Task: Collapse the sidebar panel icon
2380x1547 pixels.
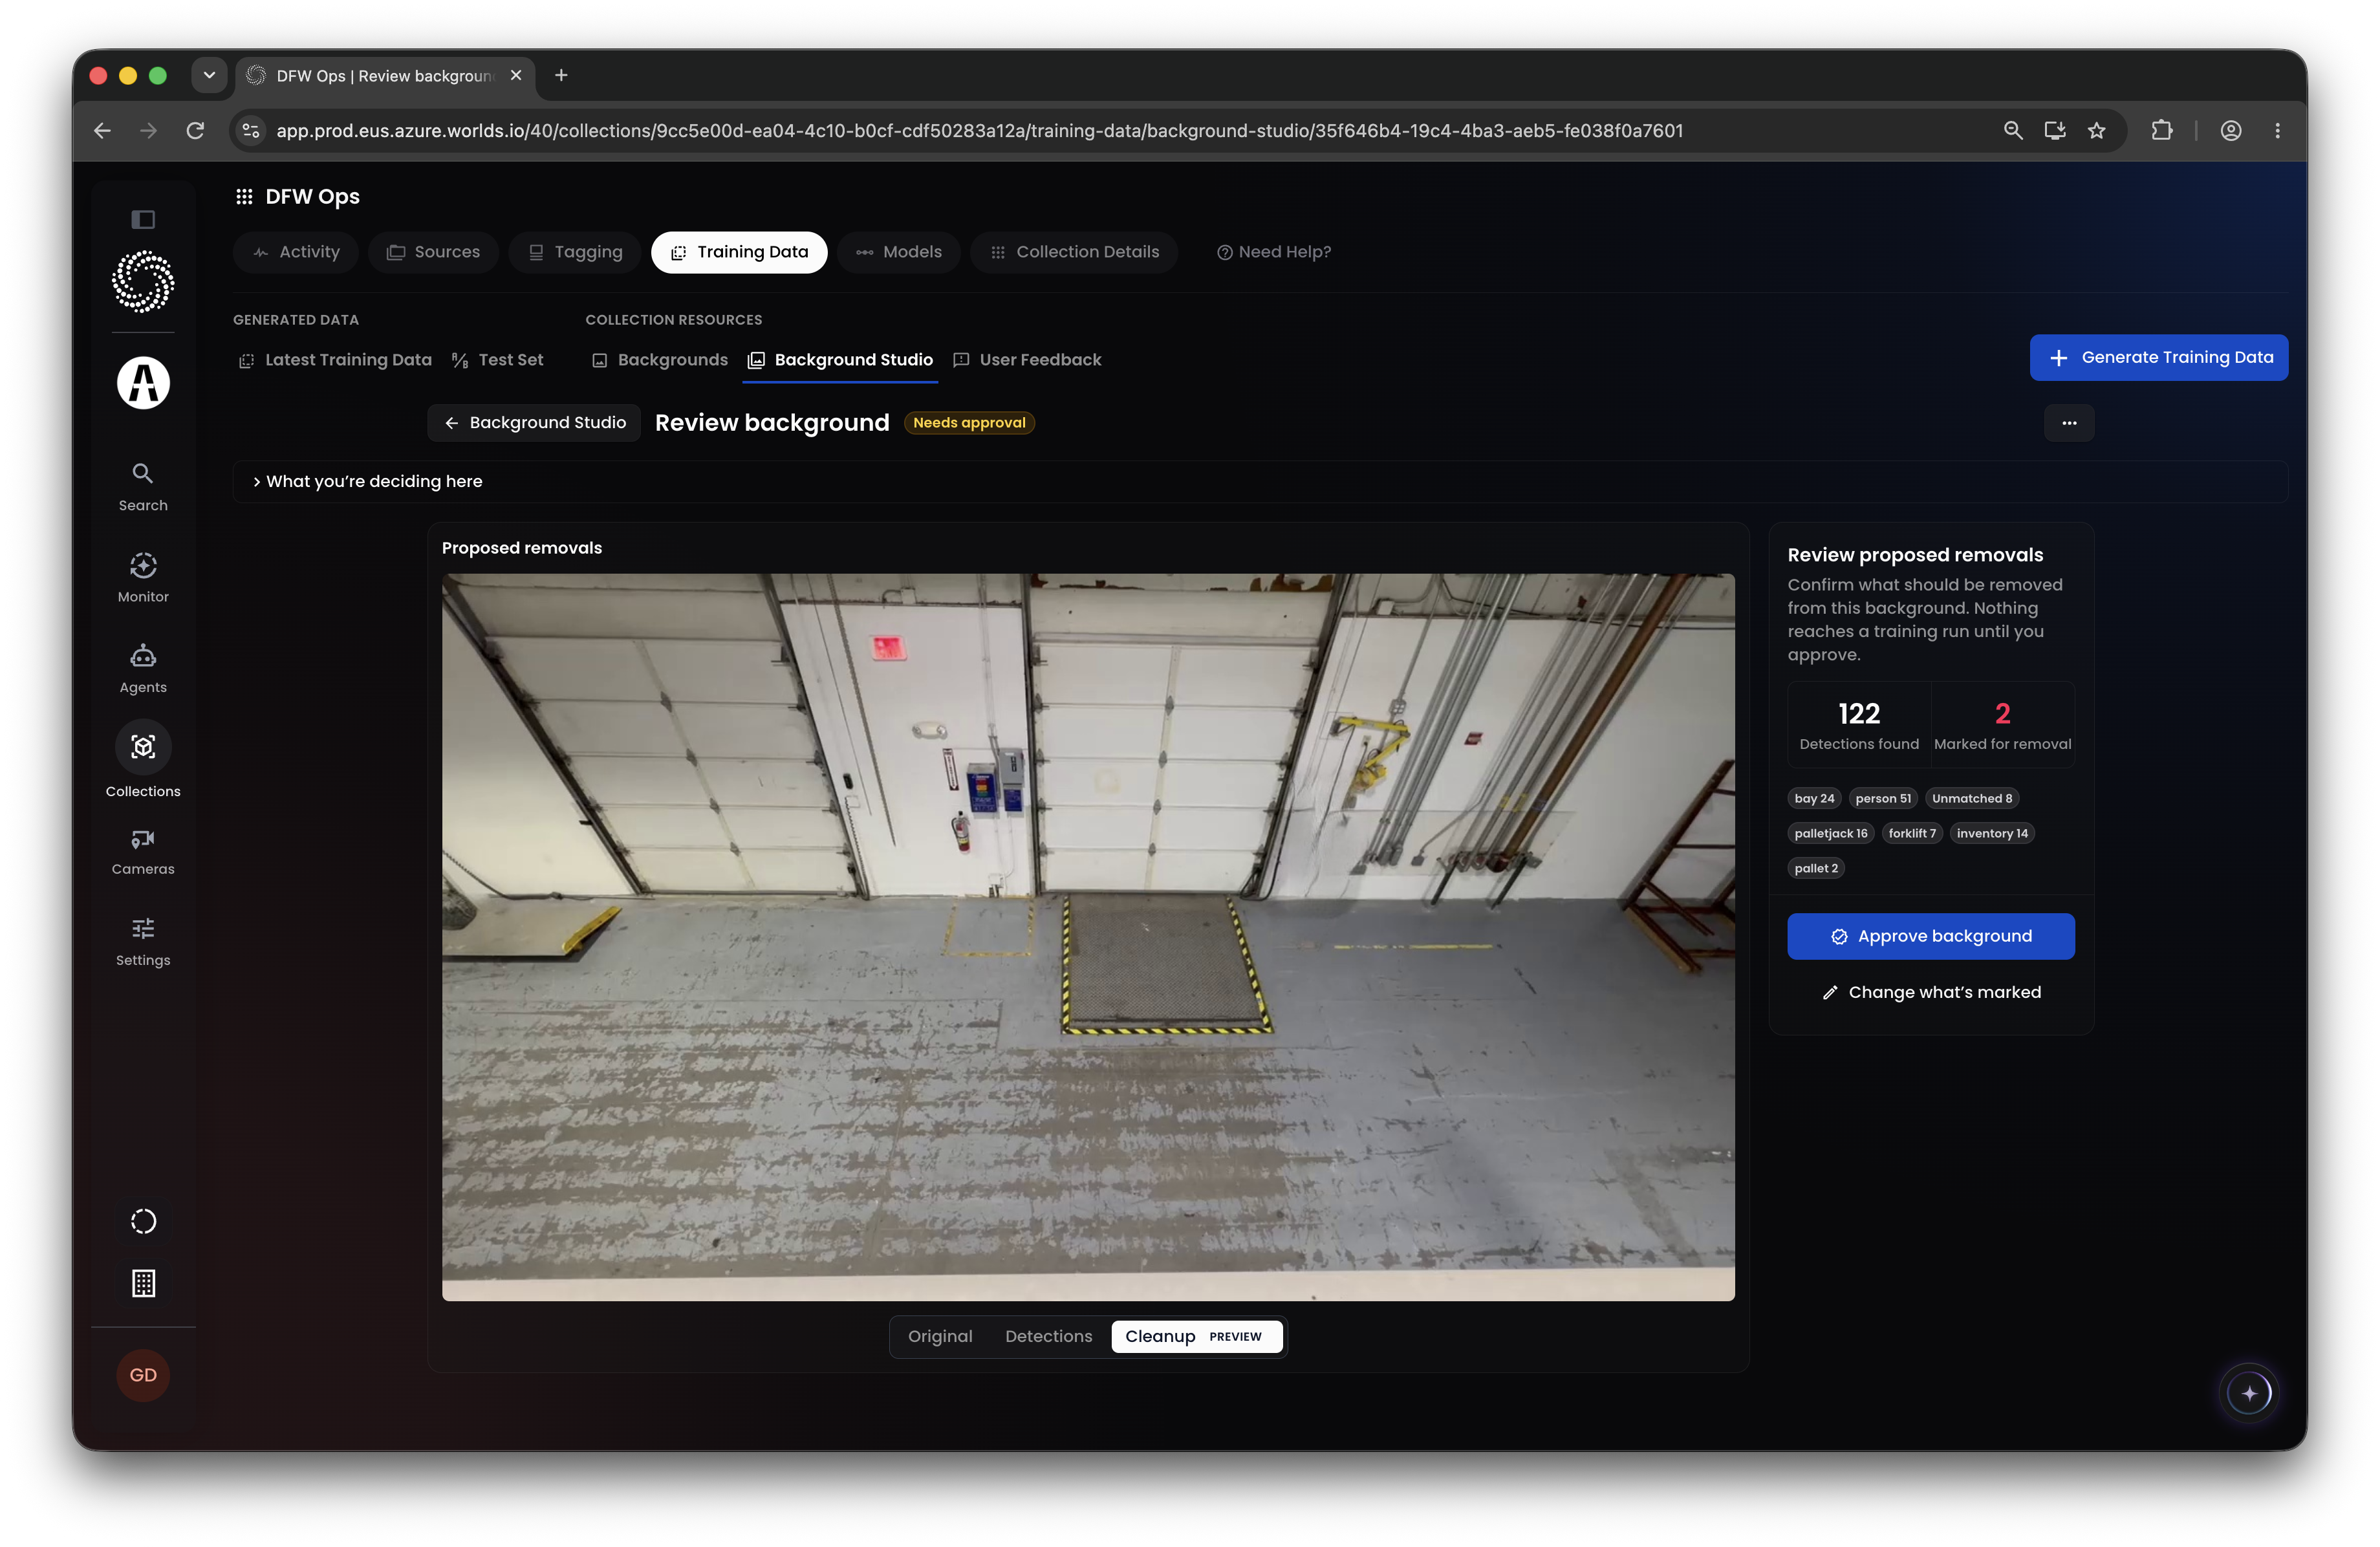Action: 143,219
